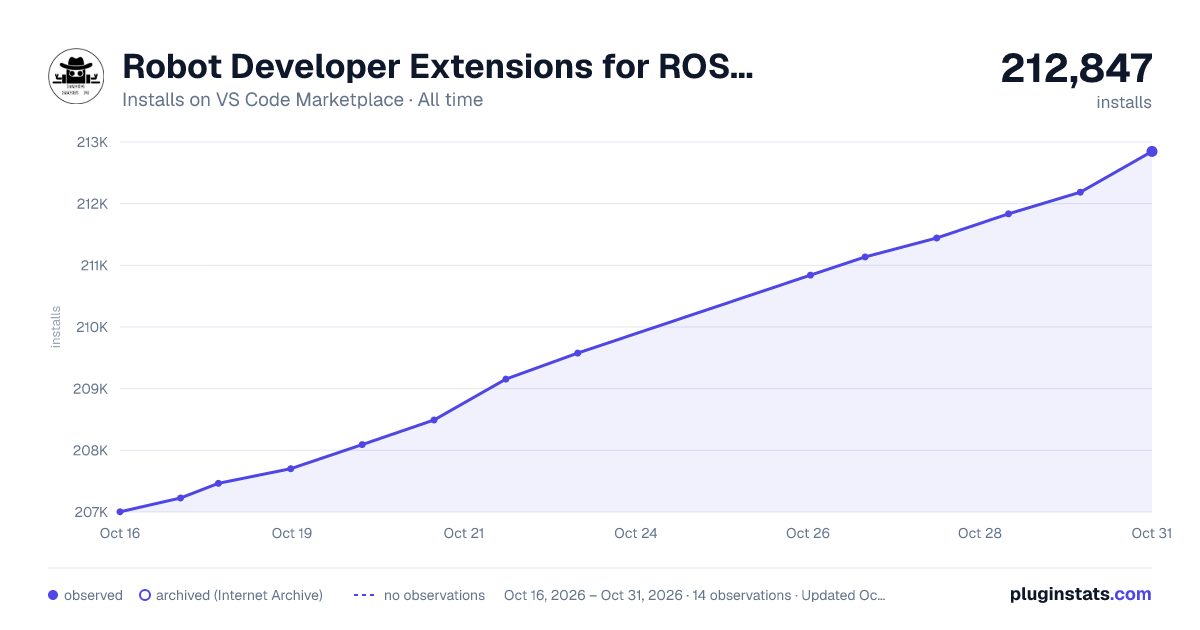Click the 212K y-axis label
The width and height of the screenshot is (1200, 630).
(91, 204)
